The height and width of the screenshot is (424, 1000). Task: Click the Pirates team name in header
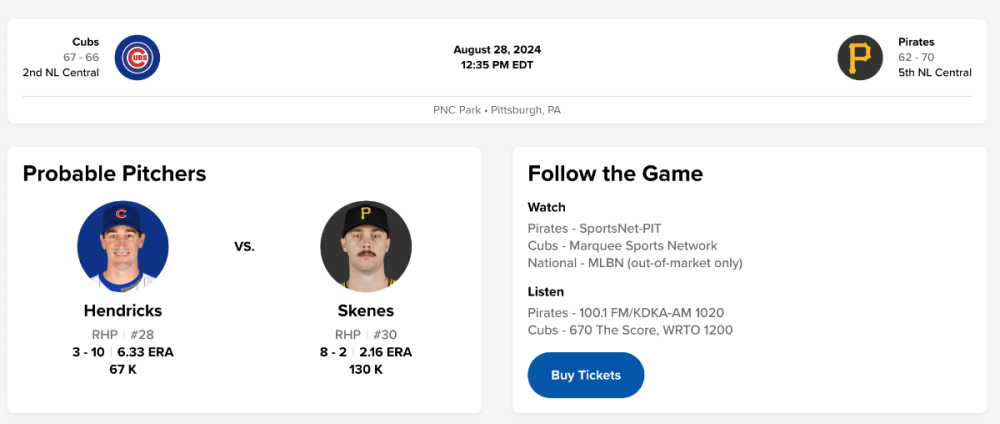pos(916,42)
